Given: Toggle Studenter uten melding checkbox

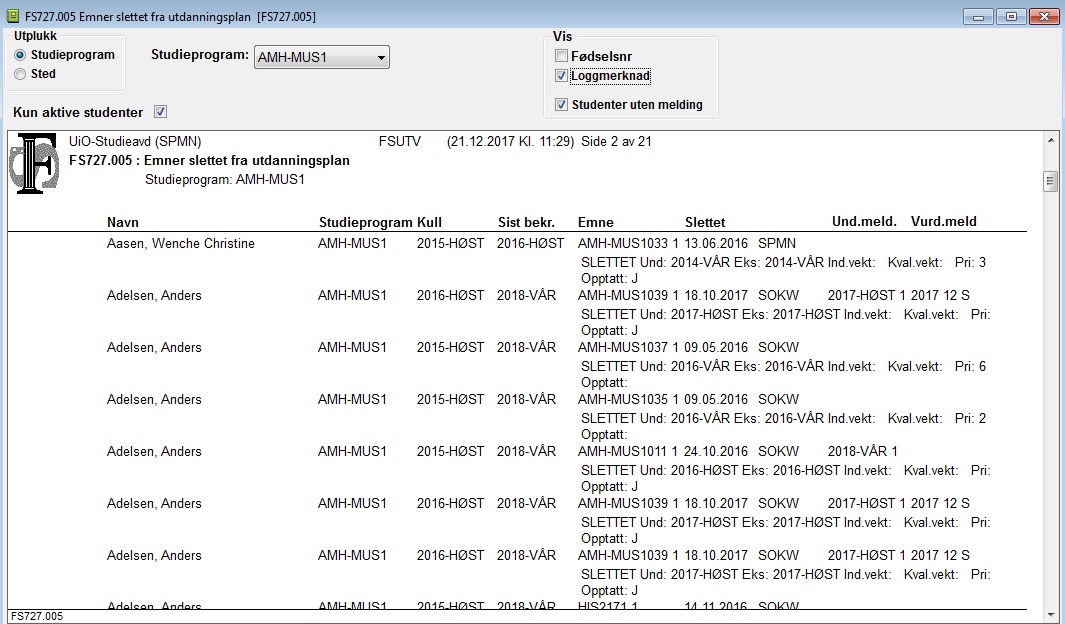Looking at the screenshot, I should pyautogui.click(x=561, y=105).
